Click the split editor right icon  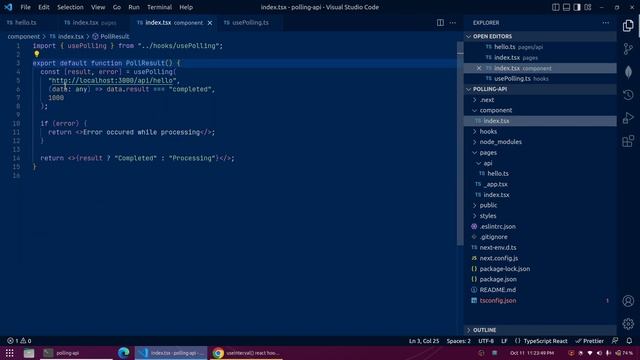(440, 23)
